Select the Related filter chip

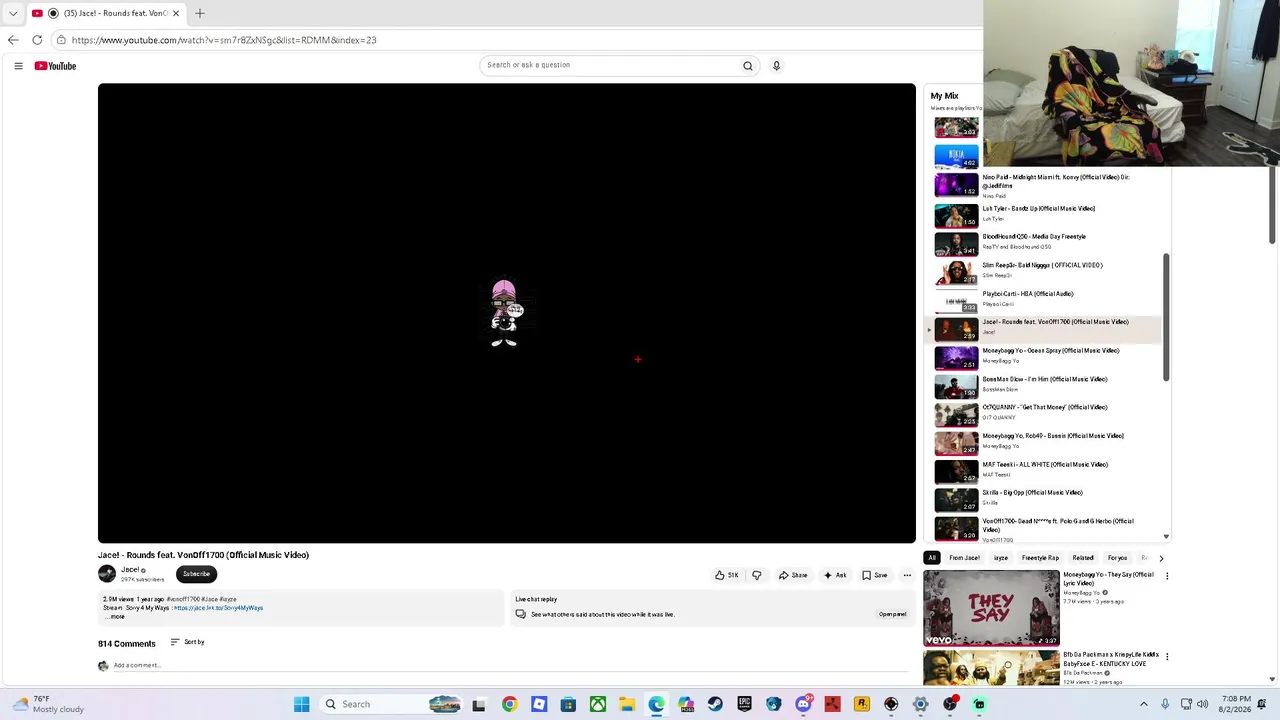[1083, 558]
